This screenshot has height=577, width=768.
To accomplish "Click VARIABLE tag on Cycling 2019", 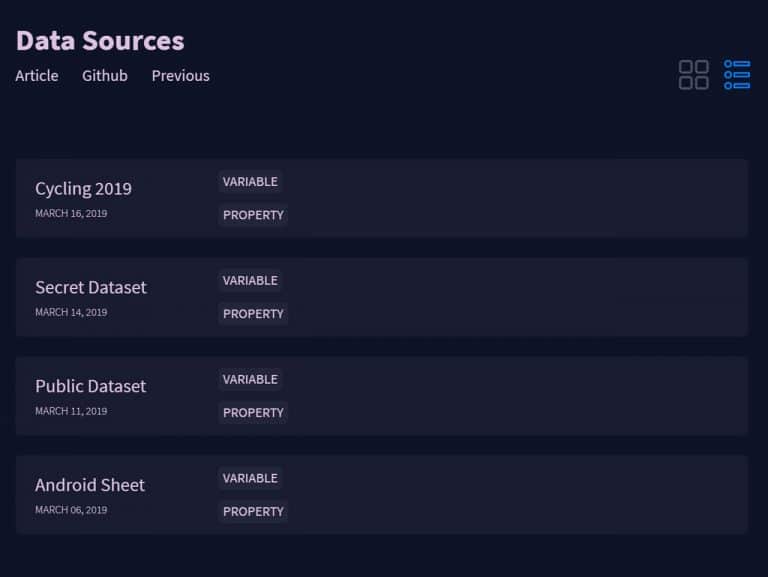I will [250, 182].
